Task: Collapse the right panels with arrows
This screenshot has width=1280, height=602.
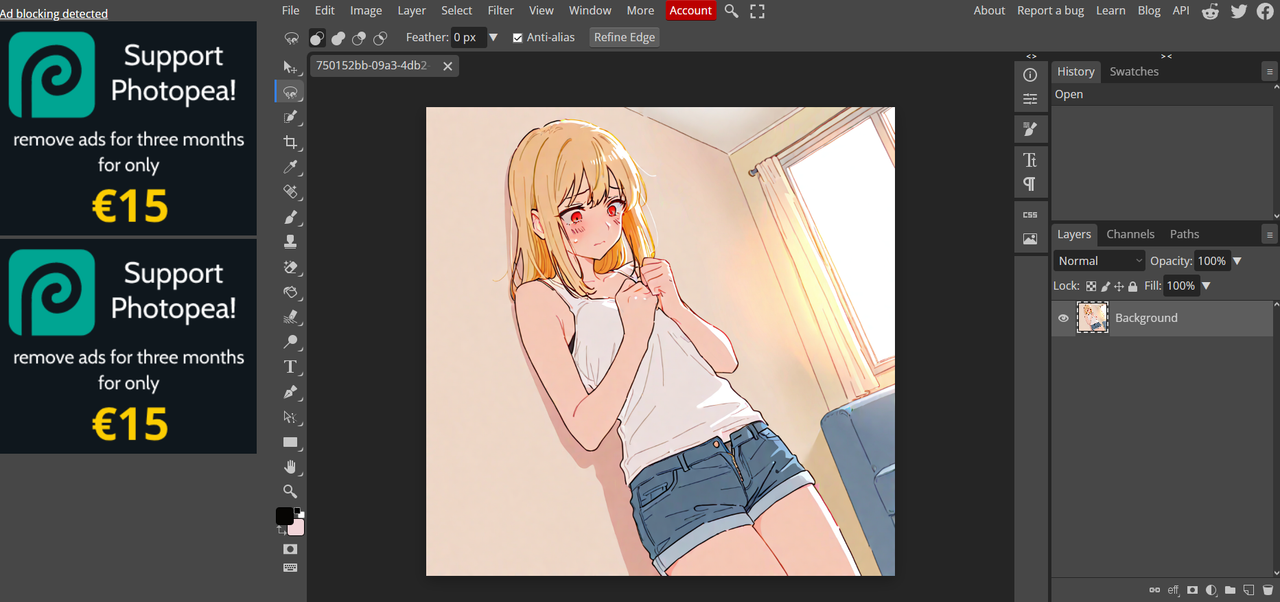Action: [1166, 56]
